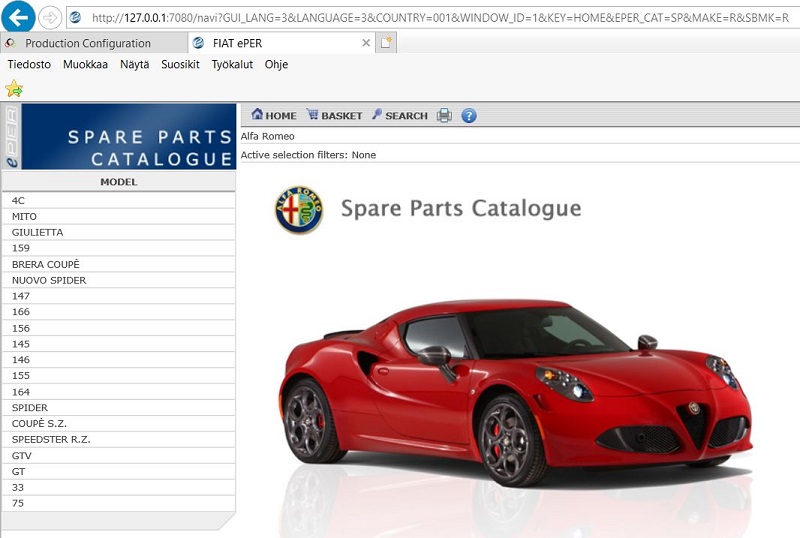800x538 pixels.
Task: Switch to the FIAT ePER tab
Action: pos(282,43)
